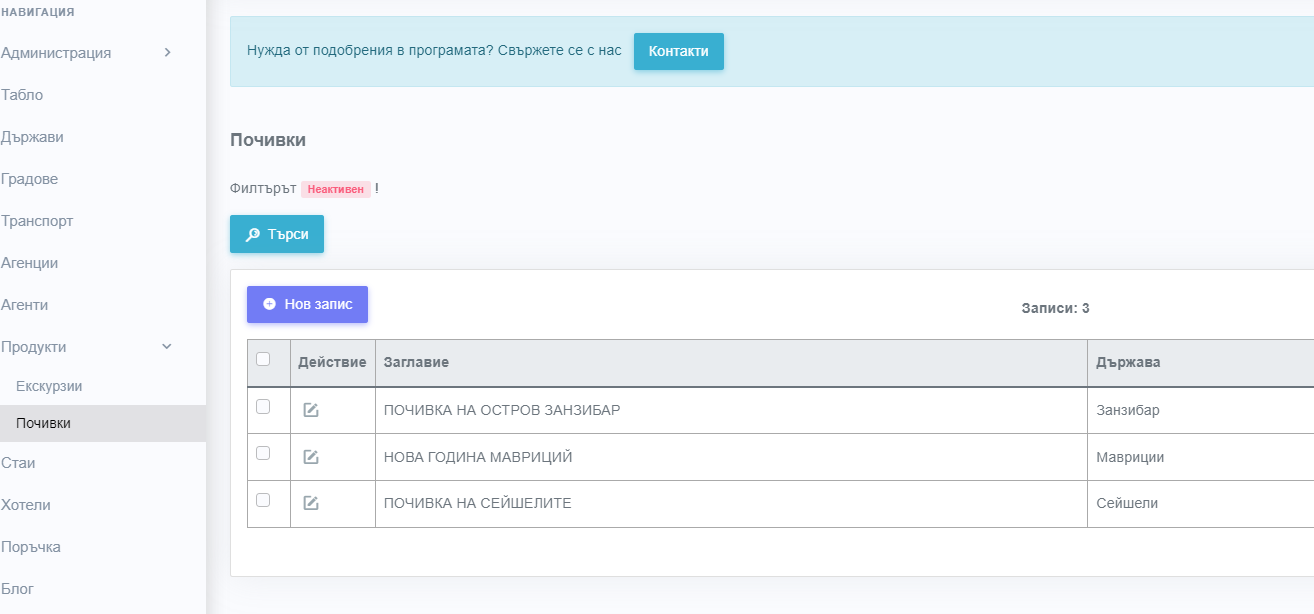The image size is (1314, 614).
Task: Open Държави navigation item
Action: 32,137
